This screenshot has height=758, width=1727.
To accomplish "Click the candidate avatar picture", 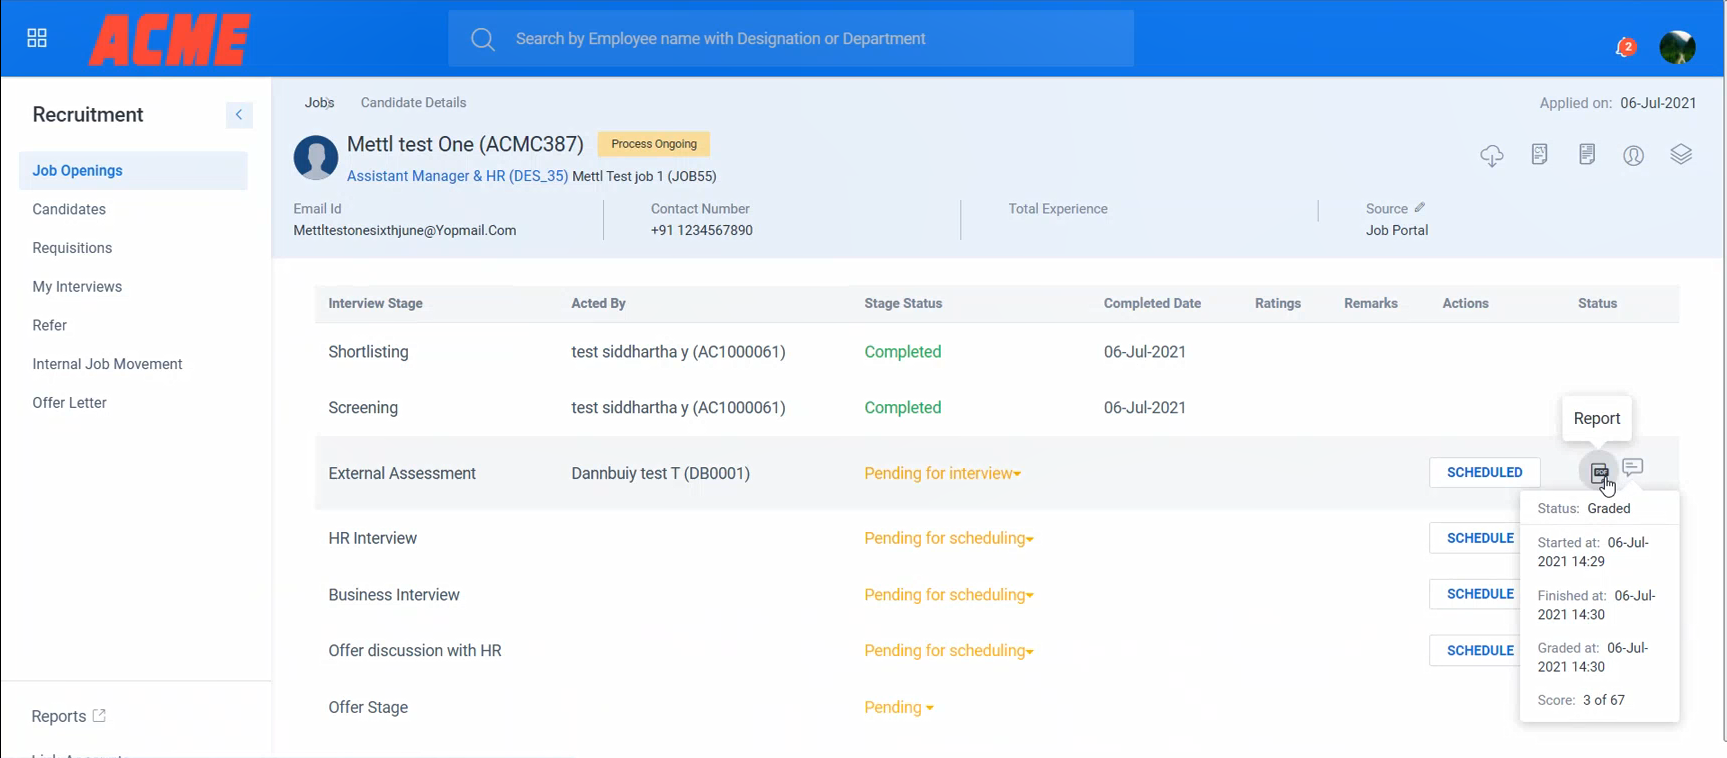I will [316, 158].
